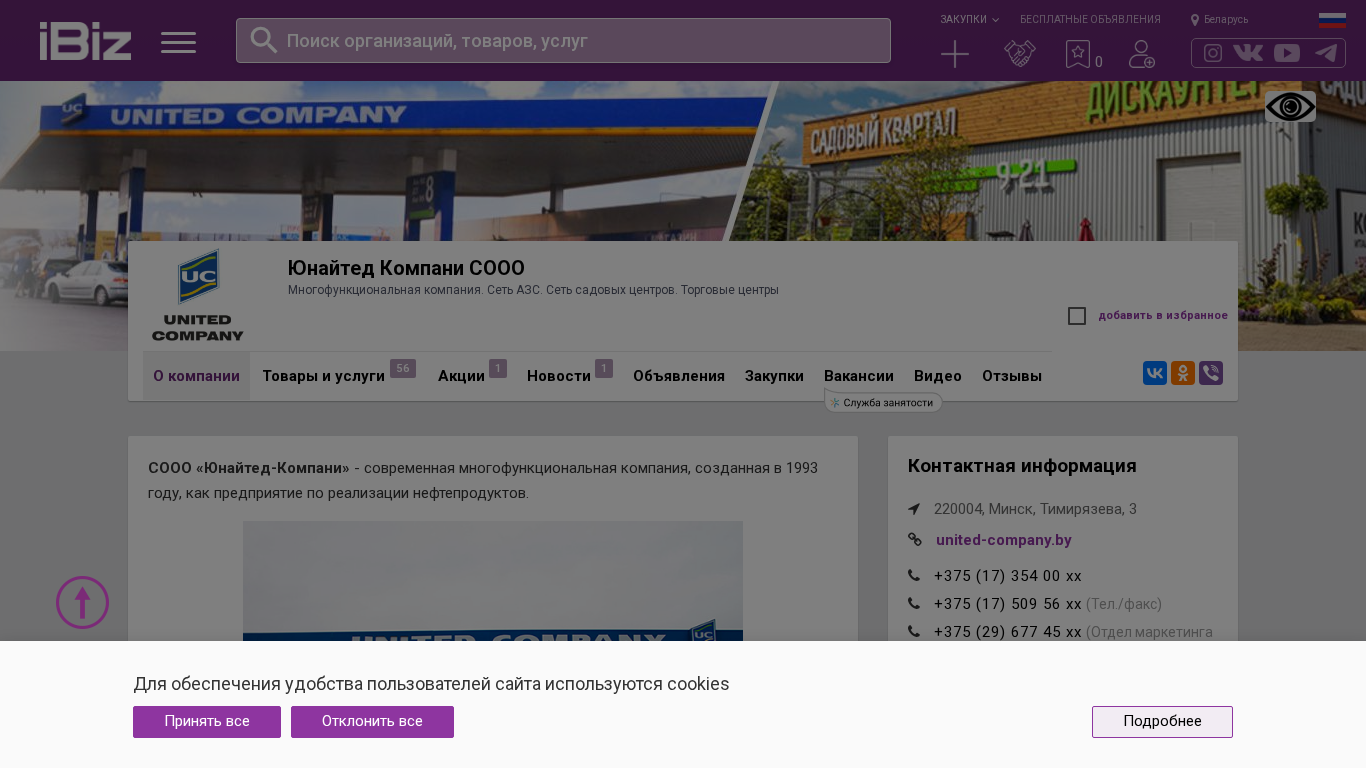The height and width of the screenshot is (768, 1366).
Task: Click the scroll-to-top arrow button
Action: pyautogui.click(x=82, y=602)
